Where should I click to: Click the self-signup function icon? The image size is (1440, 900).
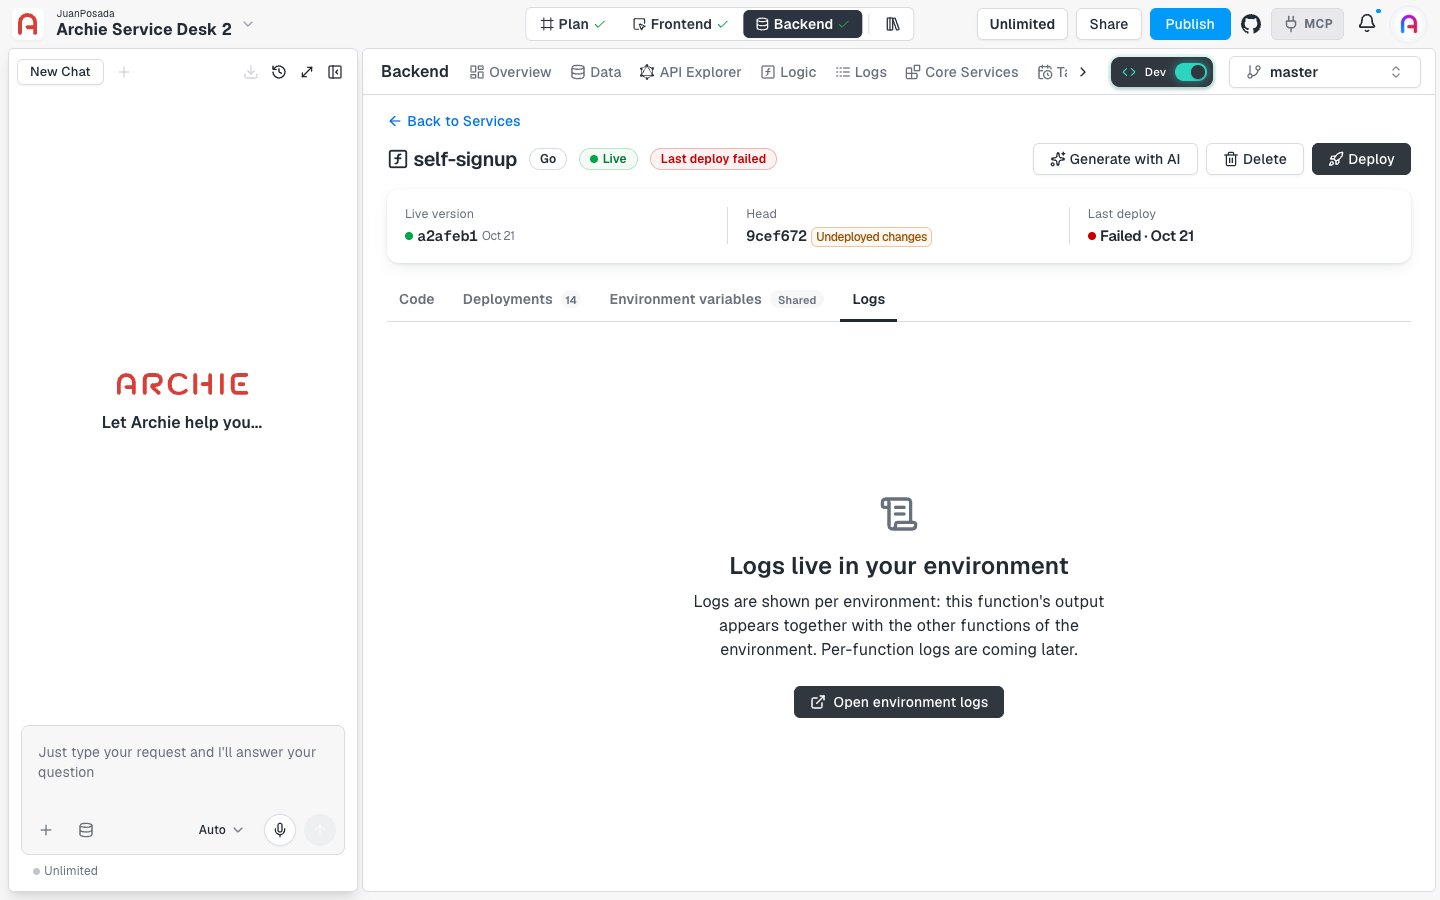(397, 159)
